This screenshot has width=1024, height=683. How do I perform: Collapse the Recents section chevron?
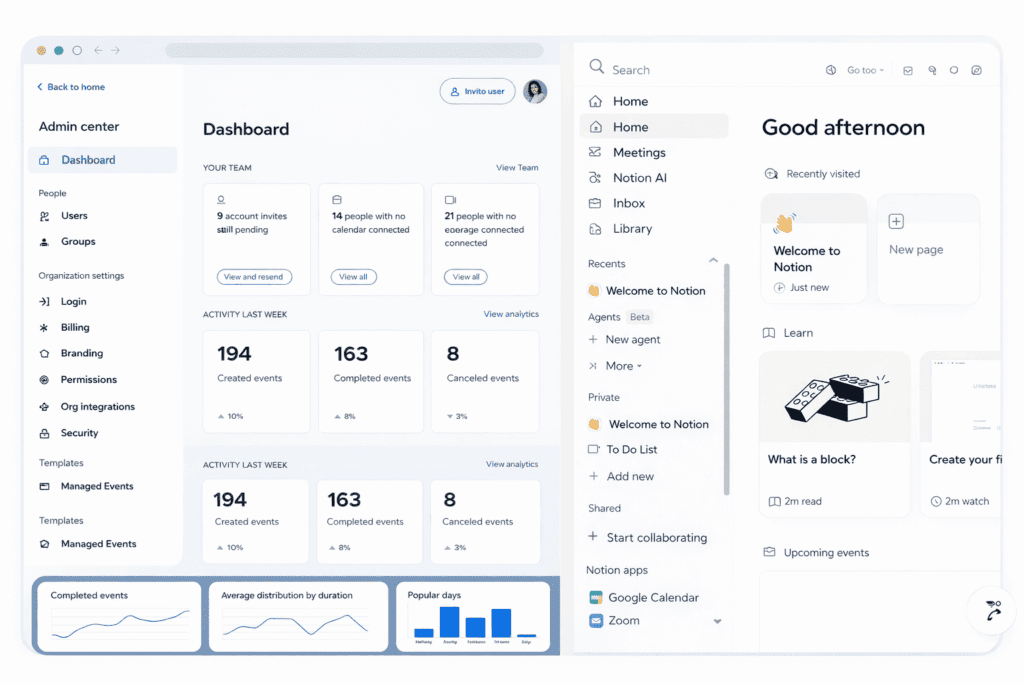713,262
